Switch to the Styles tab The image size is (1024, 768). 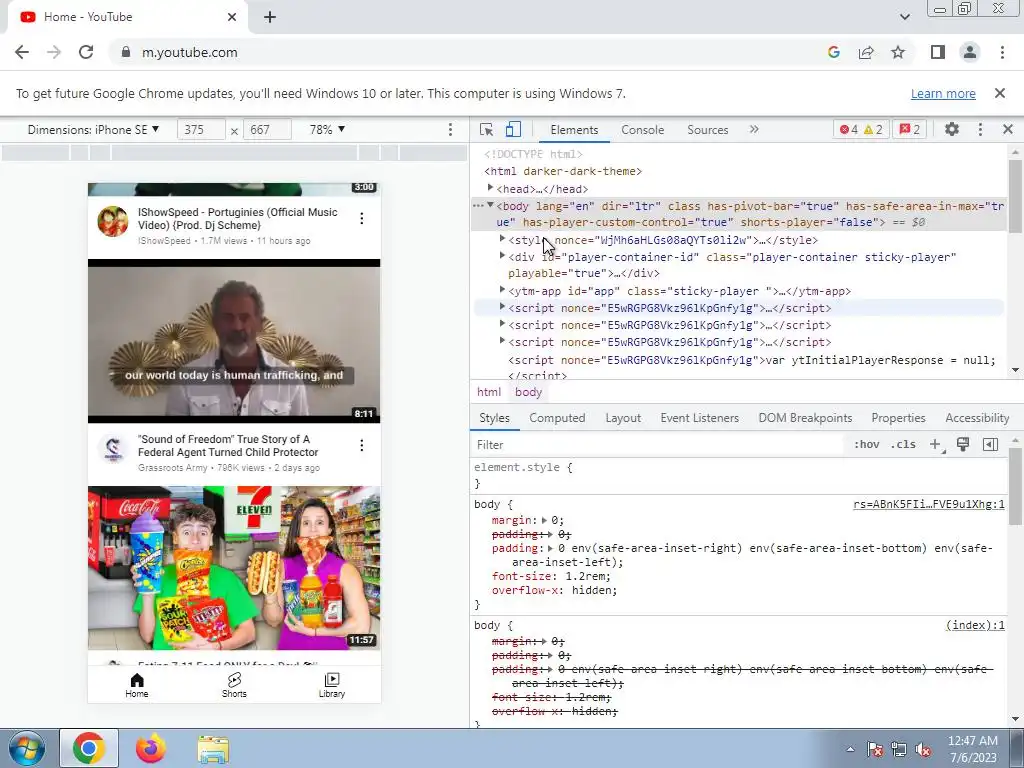pos(494,418)
